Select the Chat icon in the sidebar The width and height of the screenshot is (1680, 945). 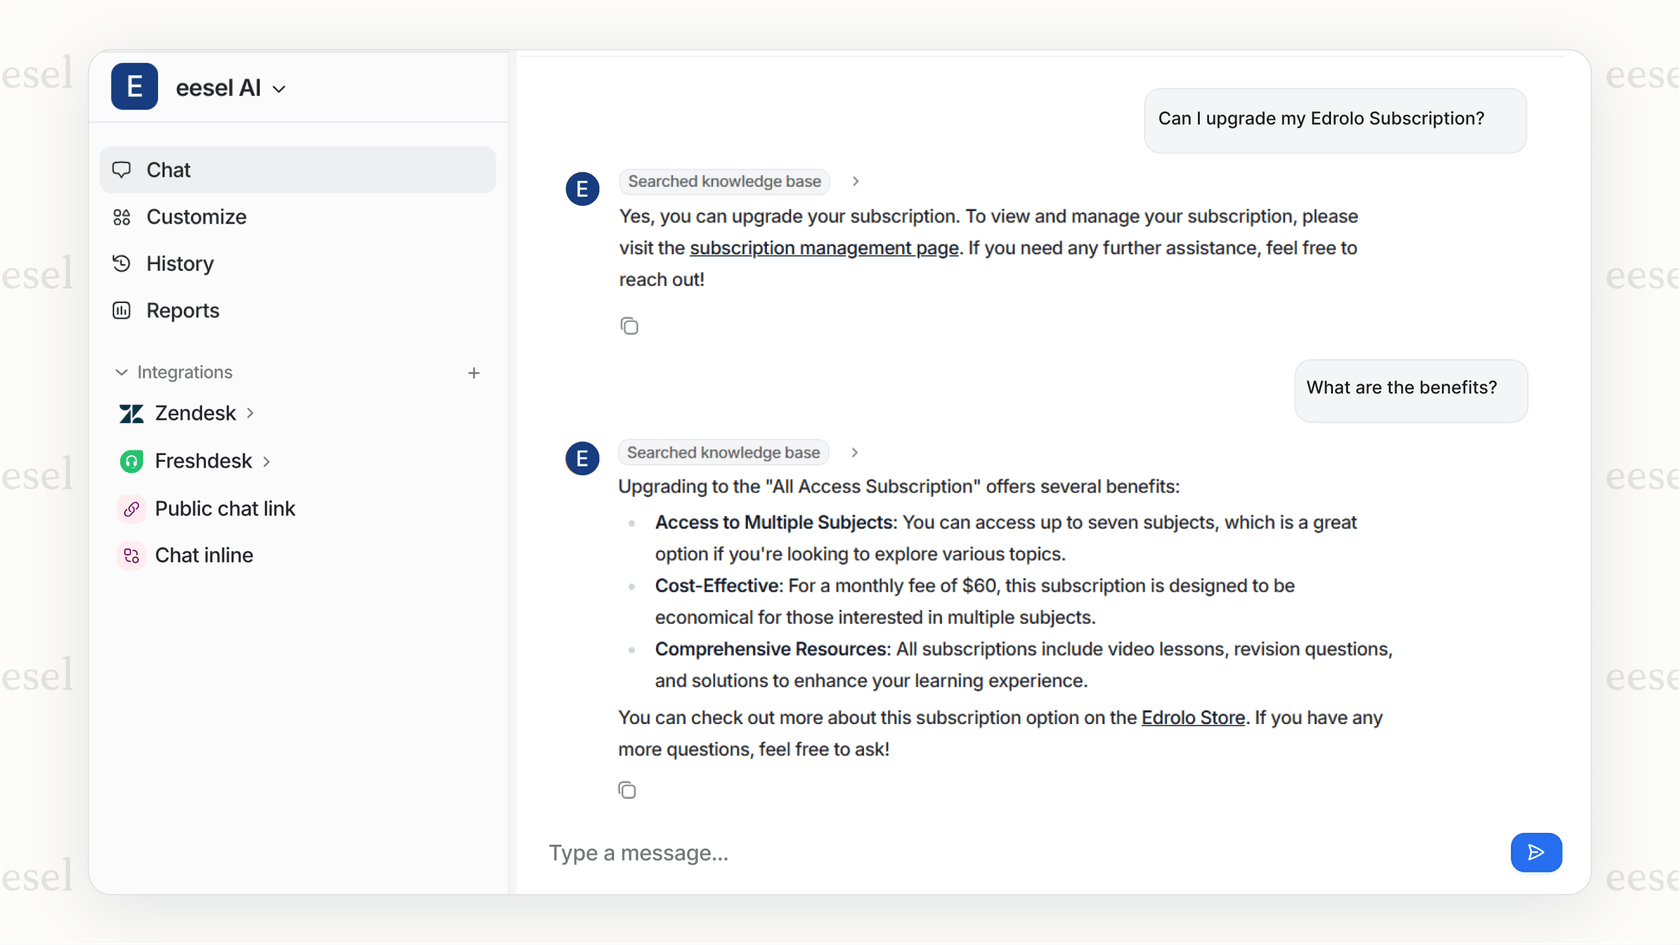(x=121, y=170)
